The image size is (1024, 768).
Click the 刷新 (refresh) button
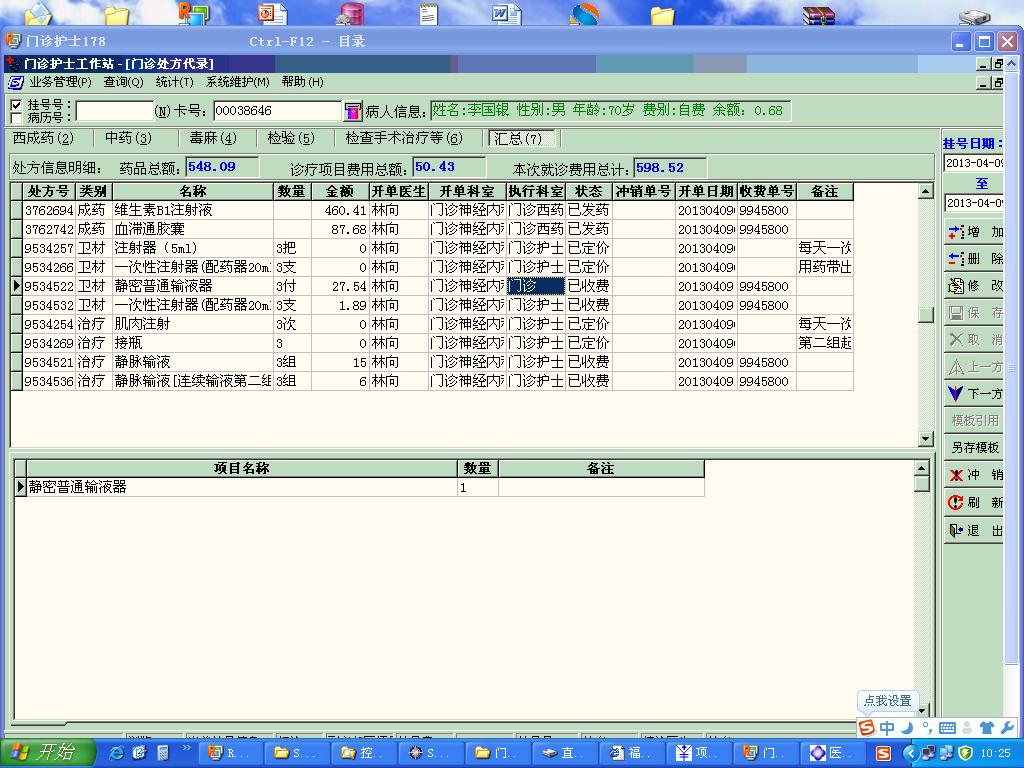point(974,502)
